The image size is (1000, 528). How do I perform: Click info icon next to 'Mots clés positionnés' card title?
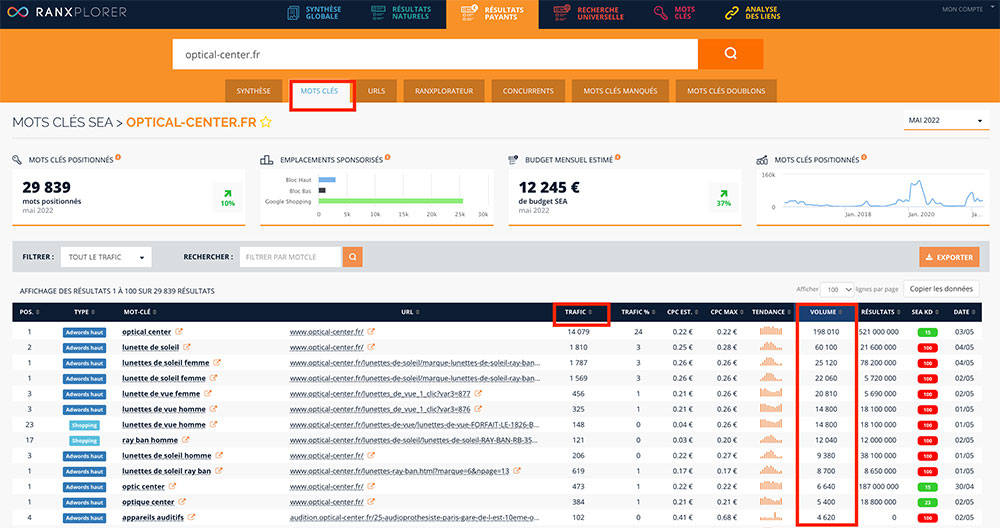click(119, 158)
